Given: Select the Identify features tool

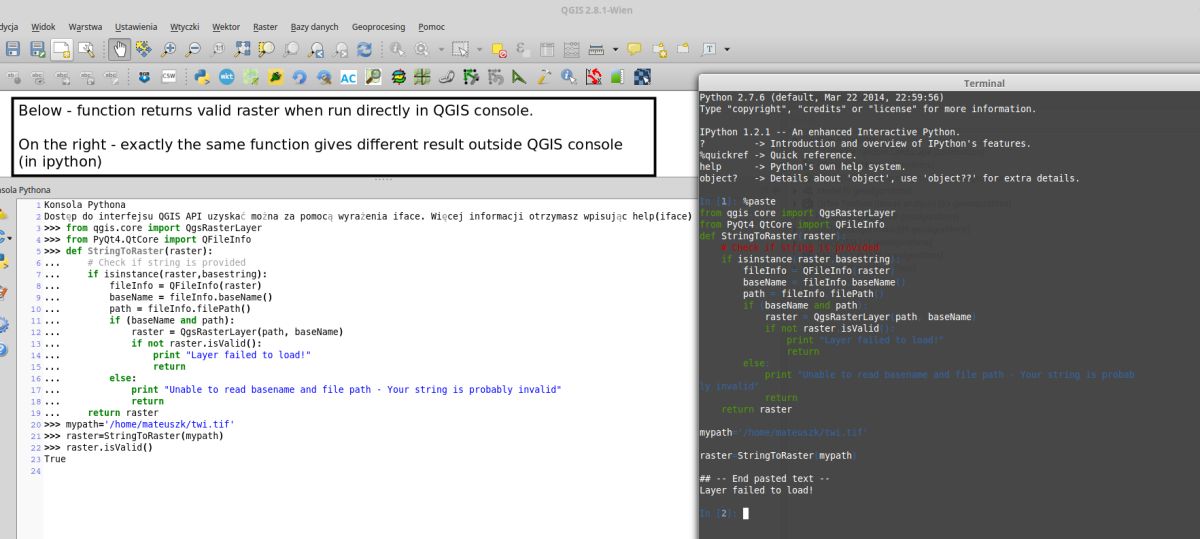Looking at the screenshot, I should pyautogui.click(x=397, y=48).
